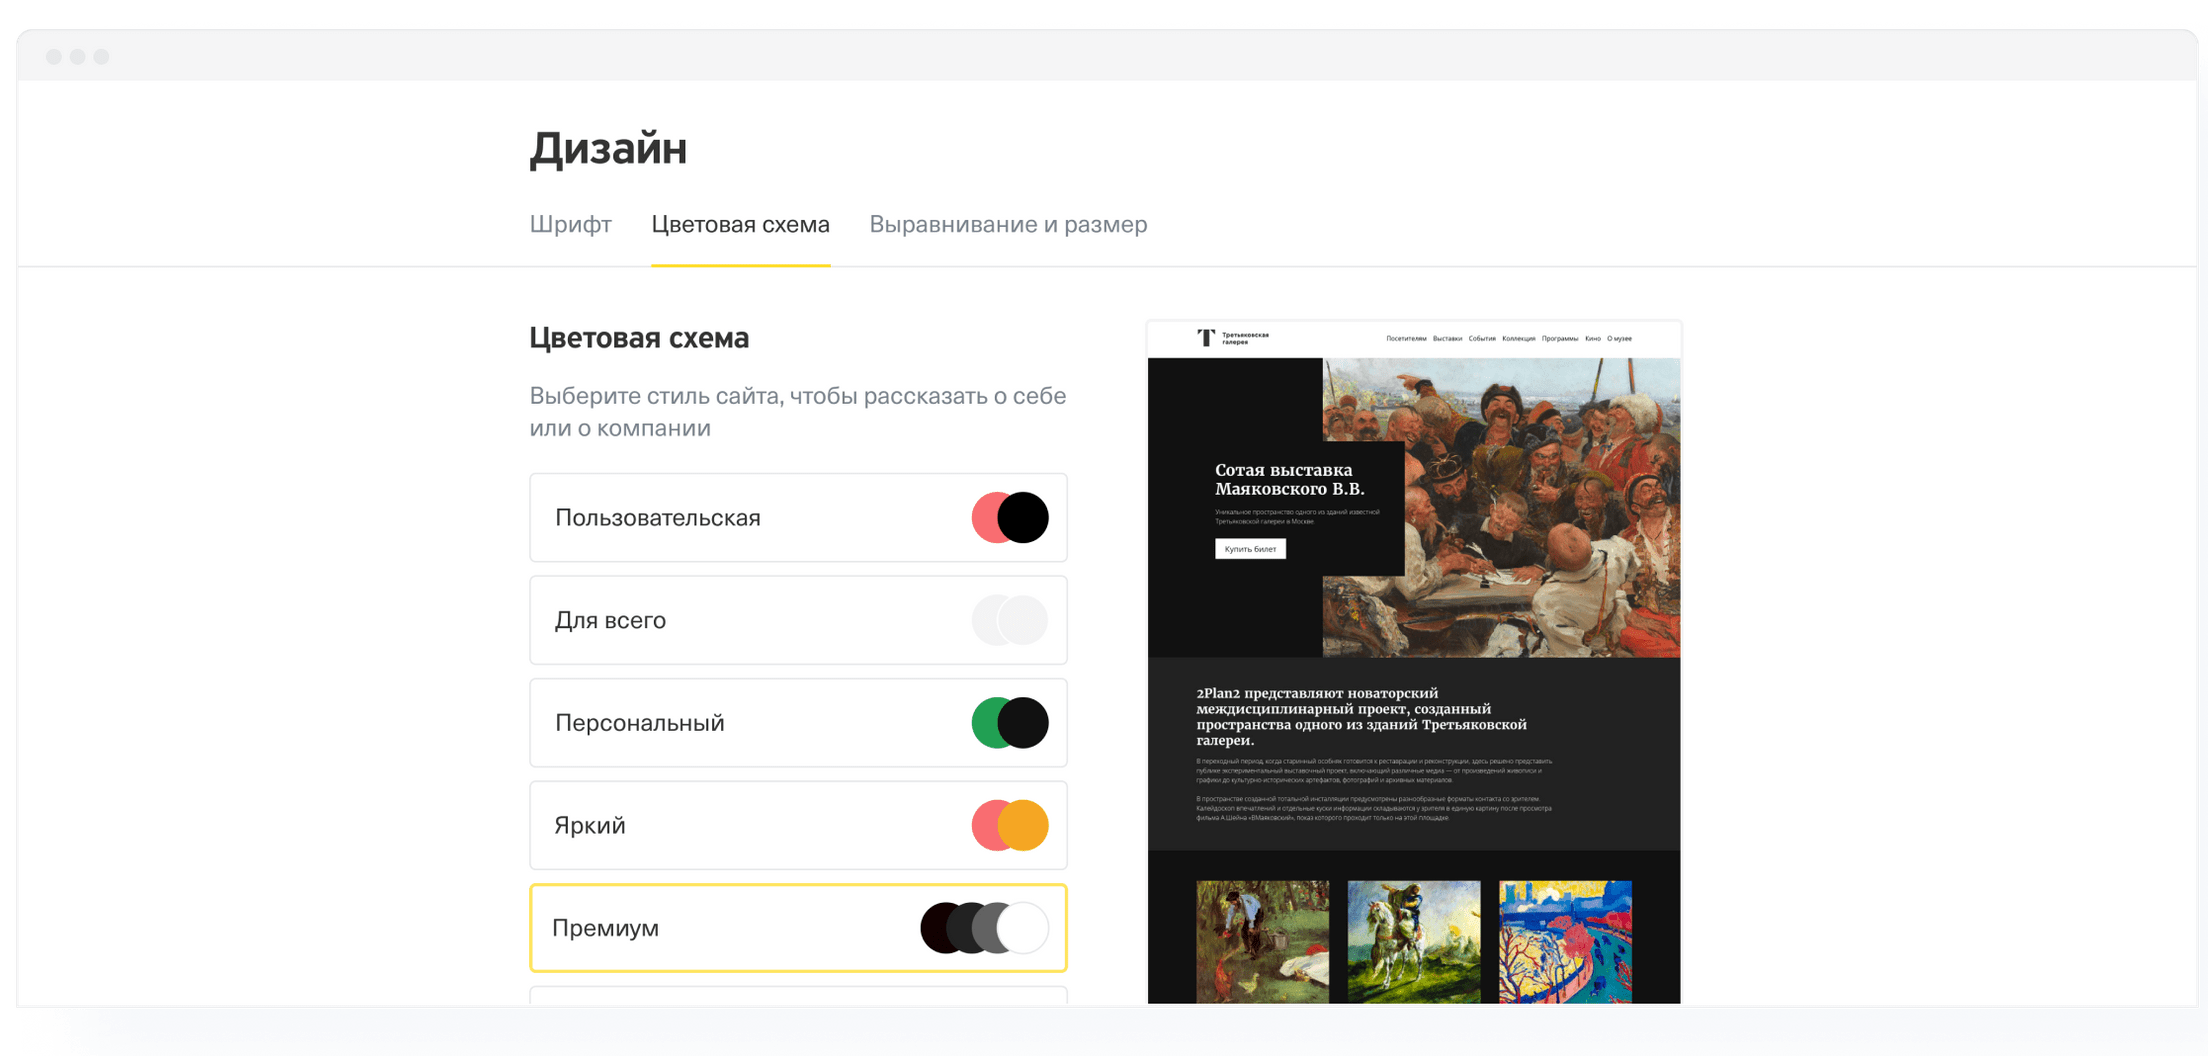Switch to the Шрифт tab

[570, 224]
